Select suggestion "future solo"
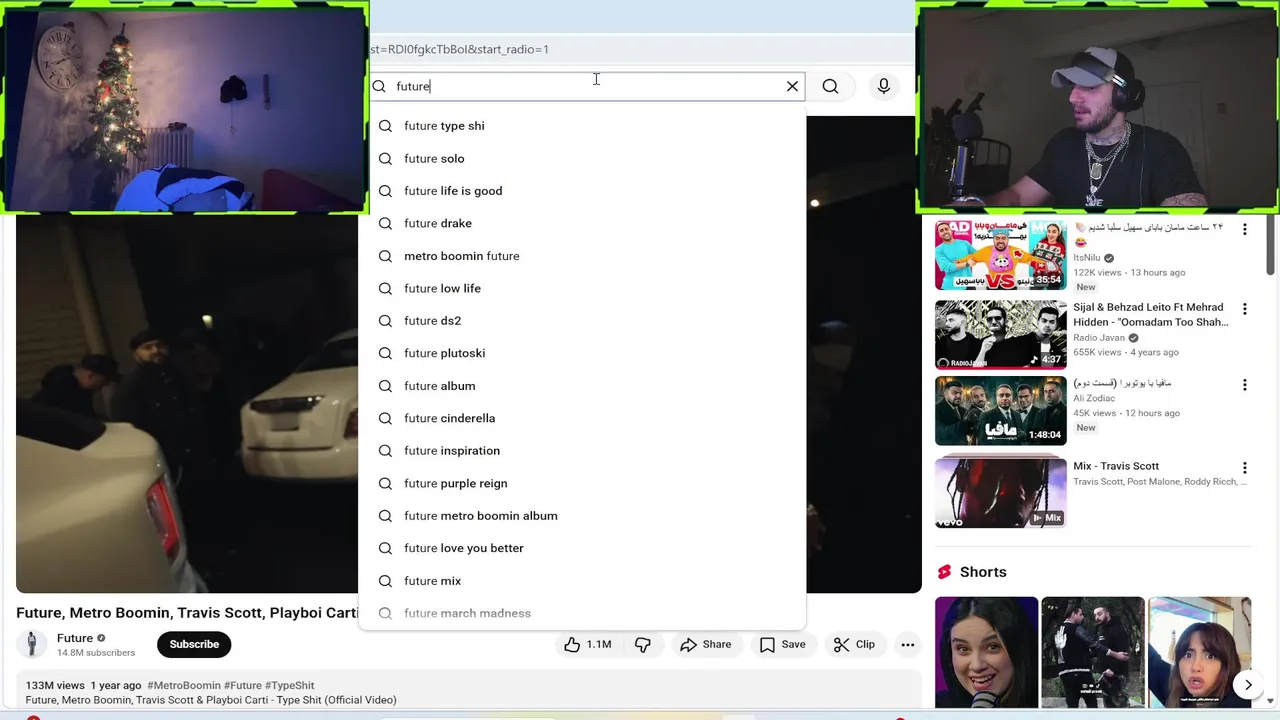1280x720 pixels. coord(582,158)
